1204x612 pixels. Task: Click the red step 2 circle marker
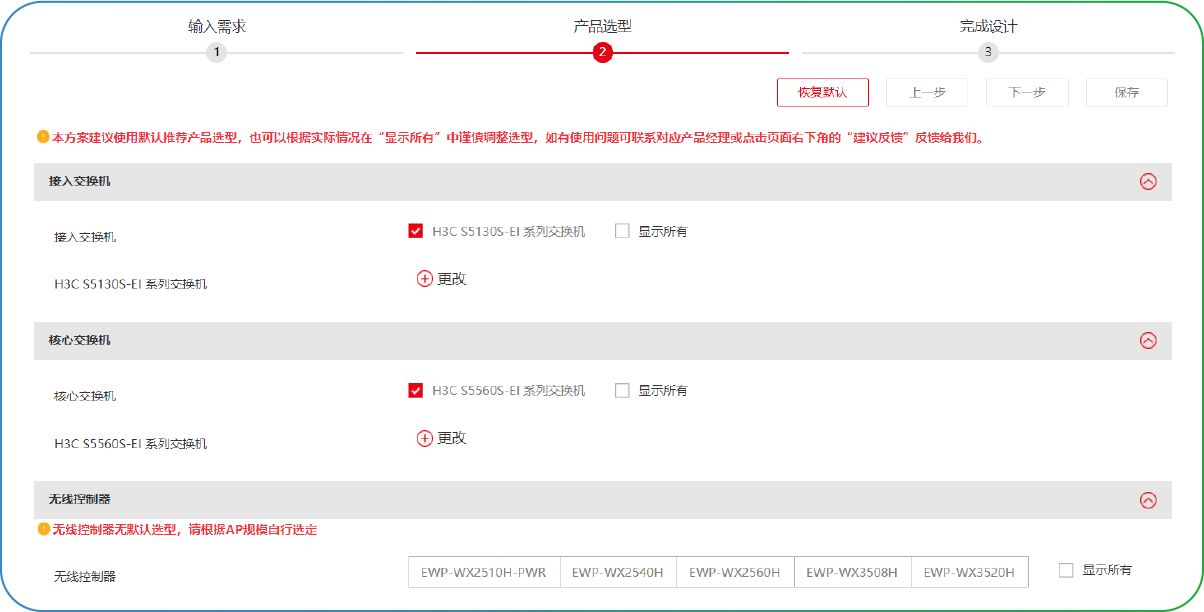602,53
